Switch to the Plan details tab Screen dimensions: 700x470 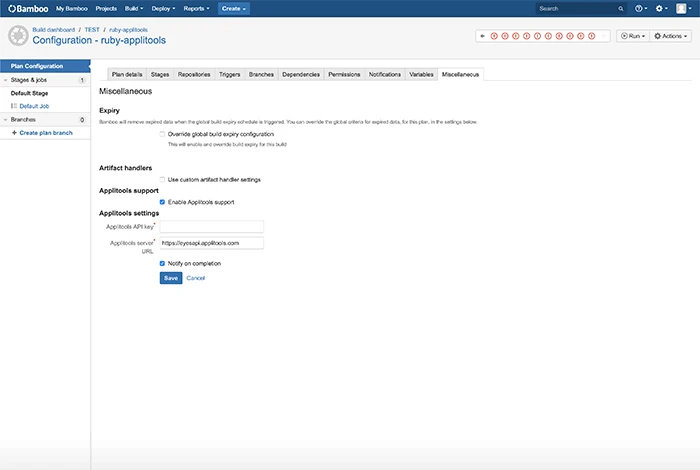pos(127,75)
